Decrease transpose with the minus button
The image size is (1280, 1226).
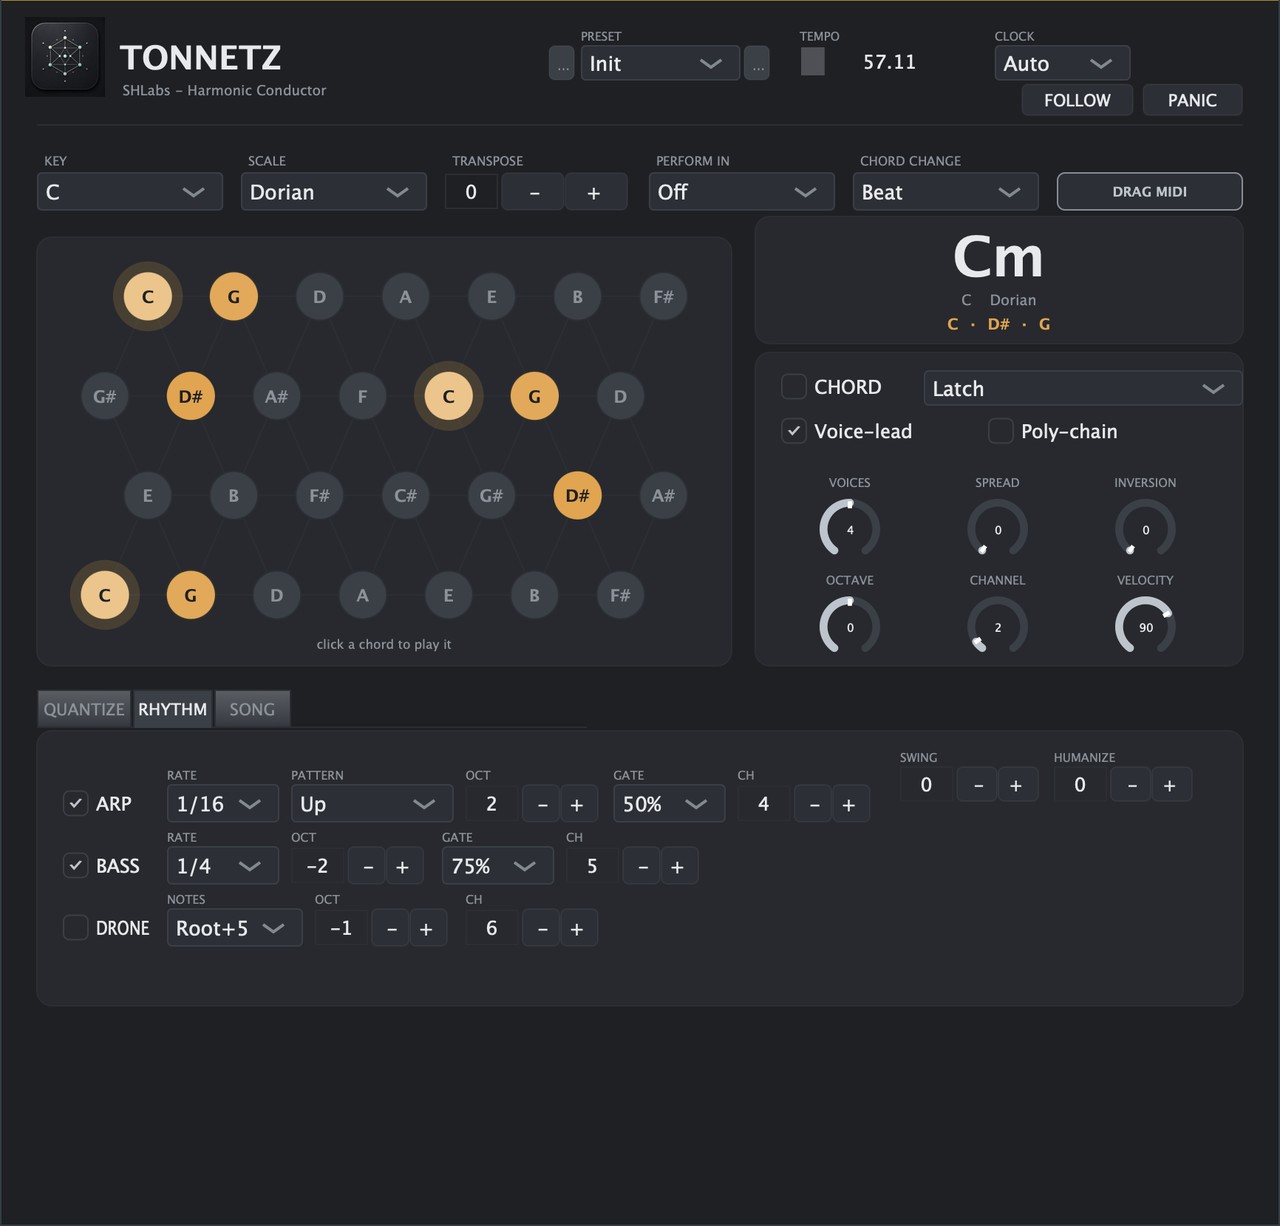(534, 192)
